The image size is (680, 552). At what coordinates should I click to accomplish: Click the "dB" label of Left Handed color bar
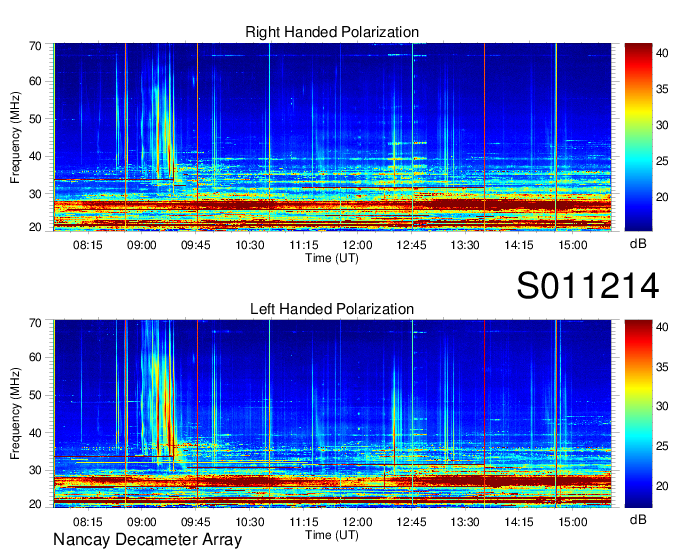click(x=638, y=519)
